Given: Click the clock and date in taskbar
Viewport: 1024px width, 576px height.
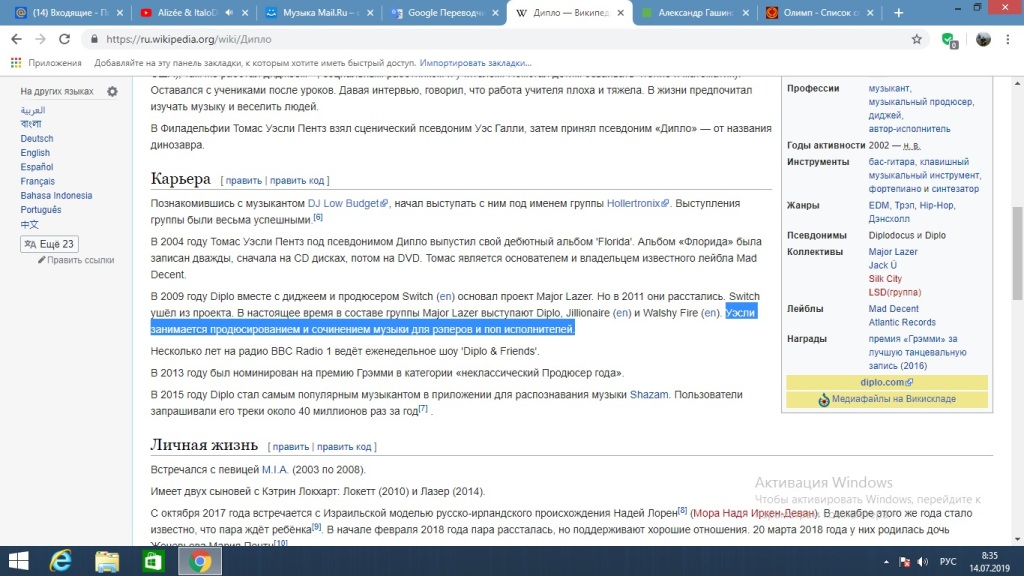Looking at the screenshot, I should coord(989,562).
